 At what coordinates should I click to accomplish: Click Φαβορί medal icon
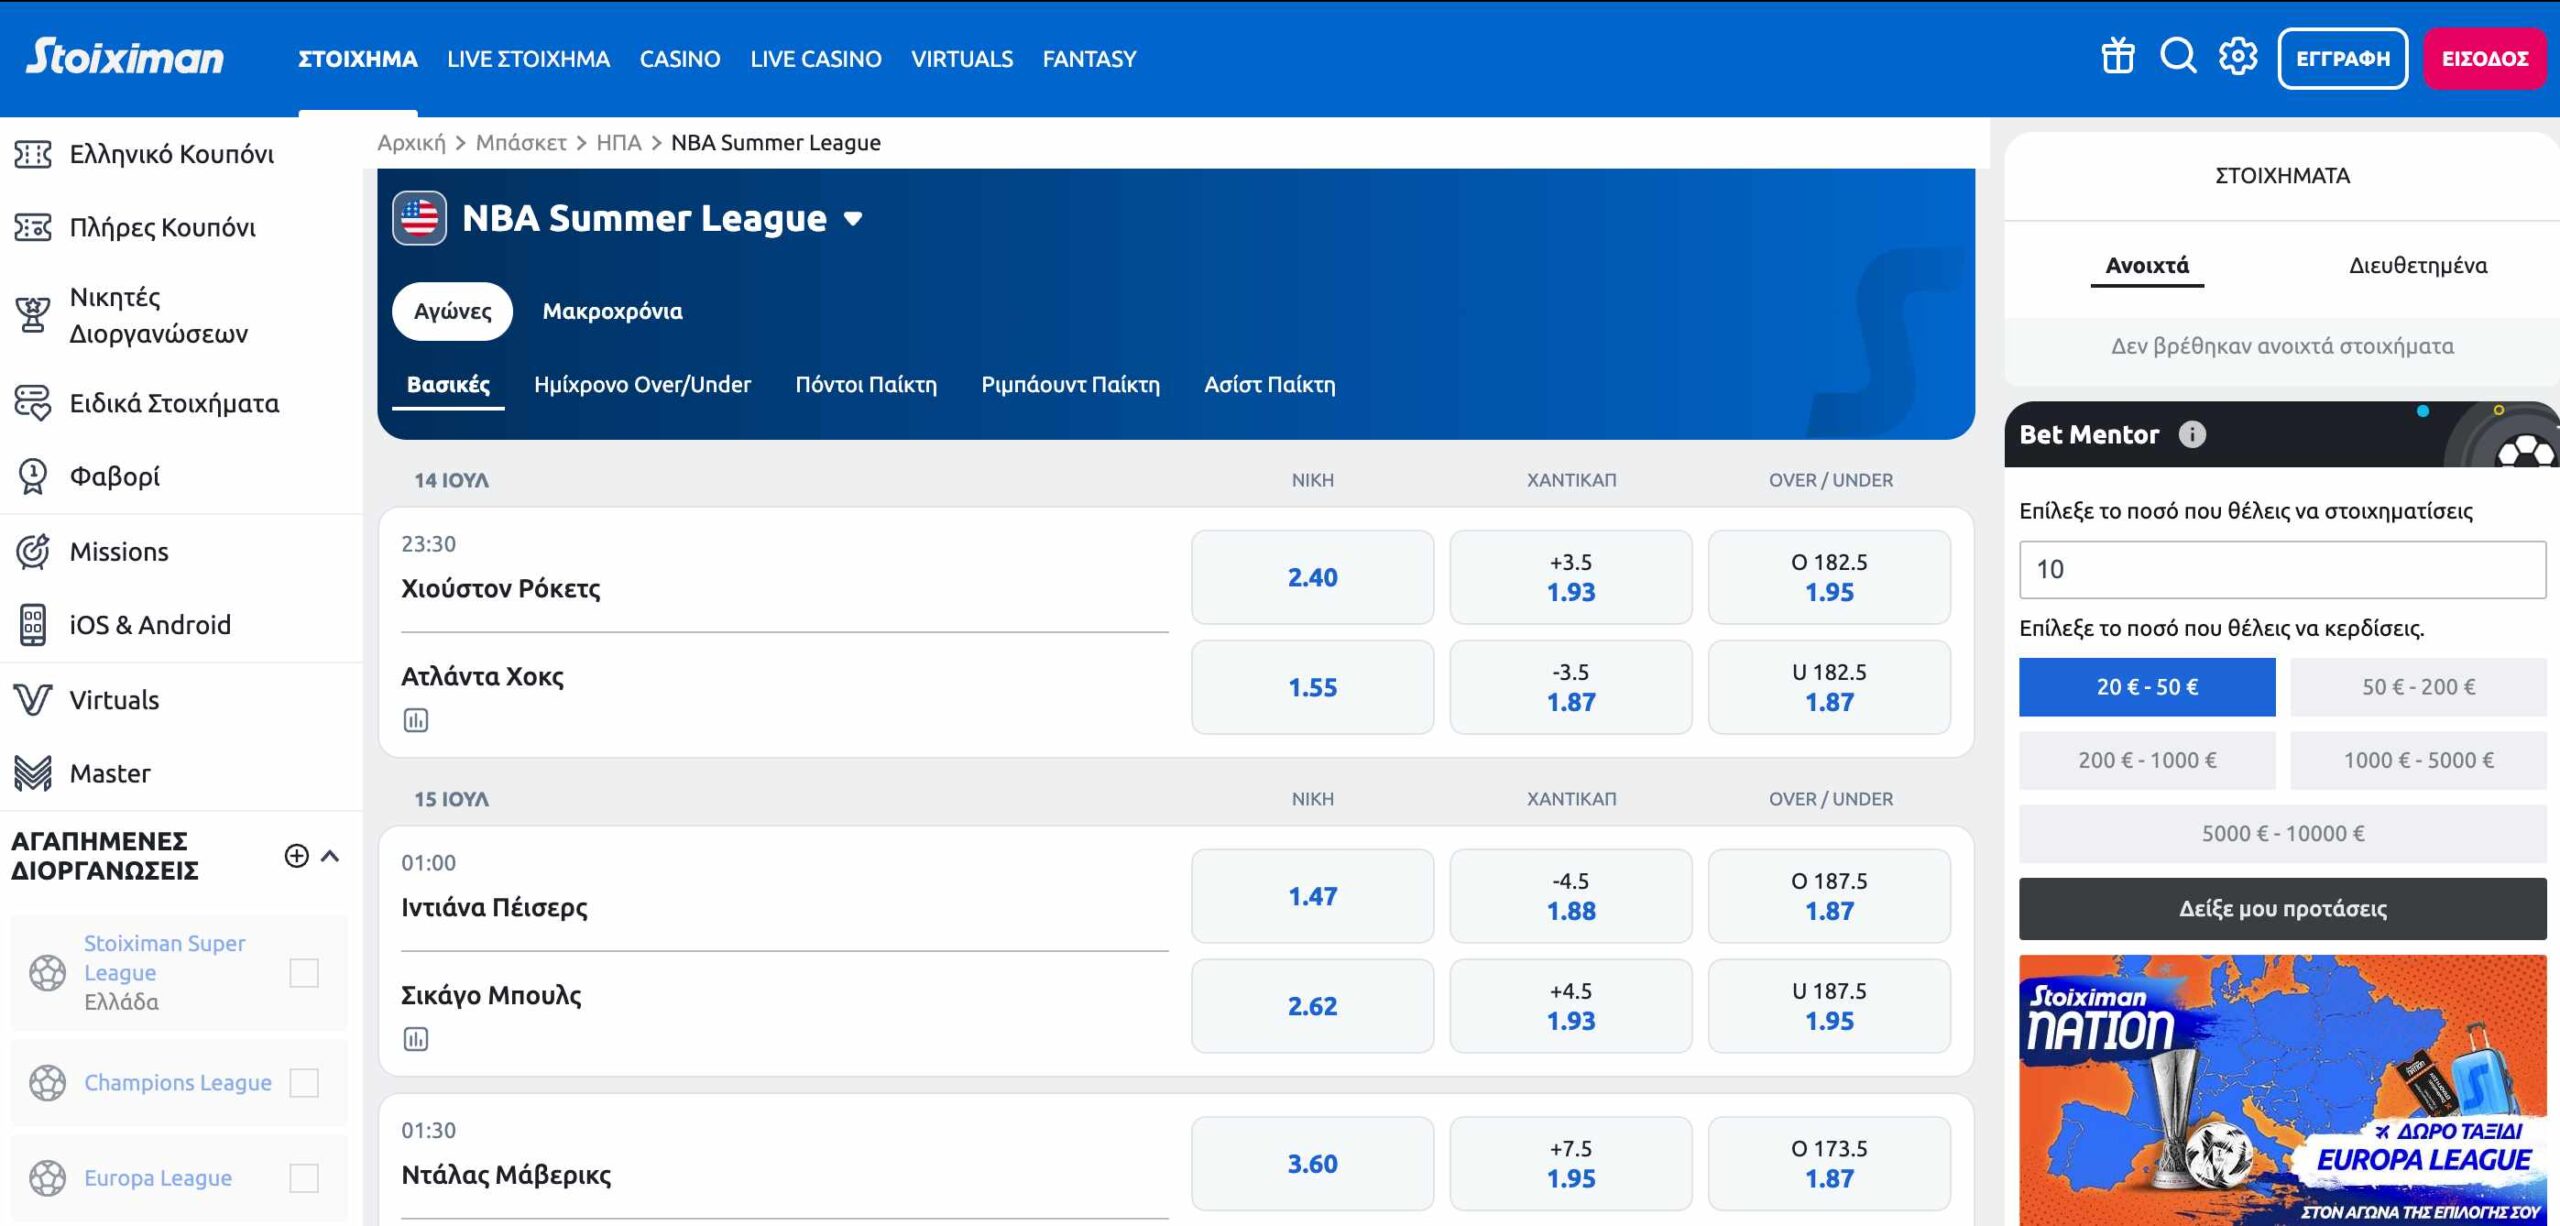(x=33, y=476)
